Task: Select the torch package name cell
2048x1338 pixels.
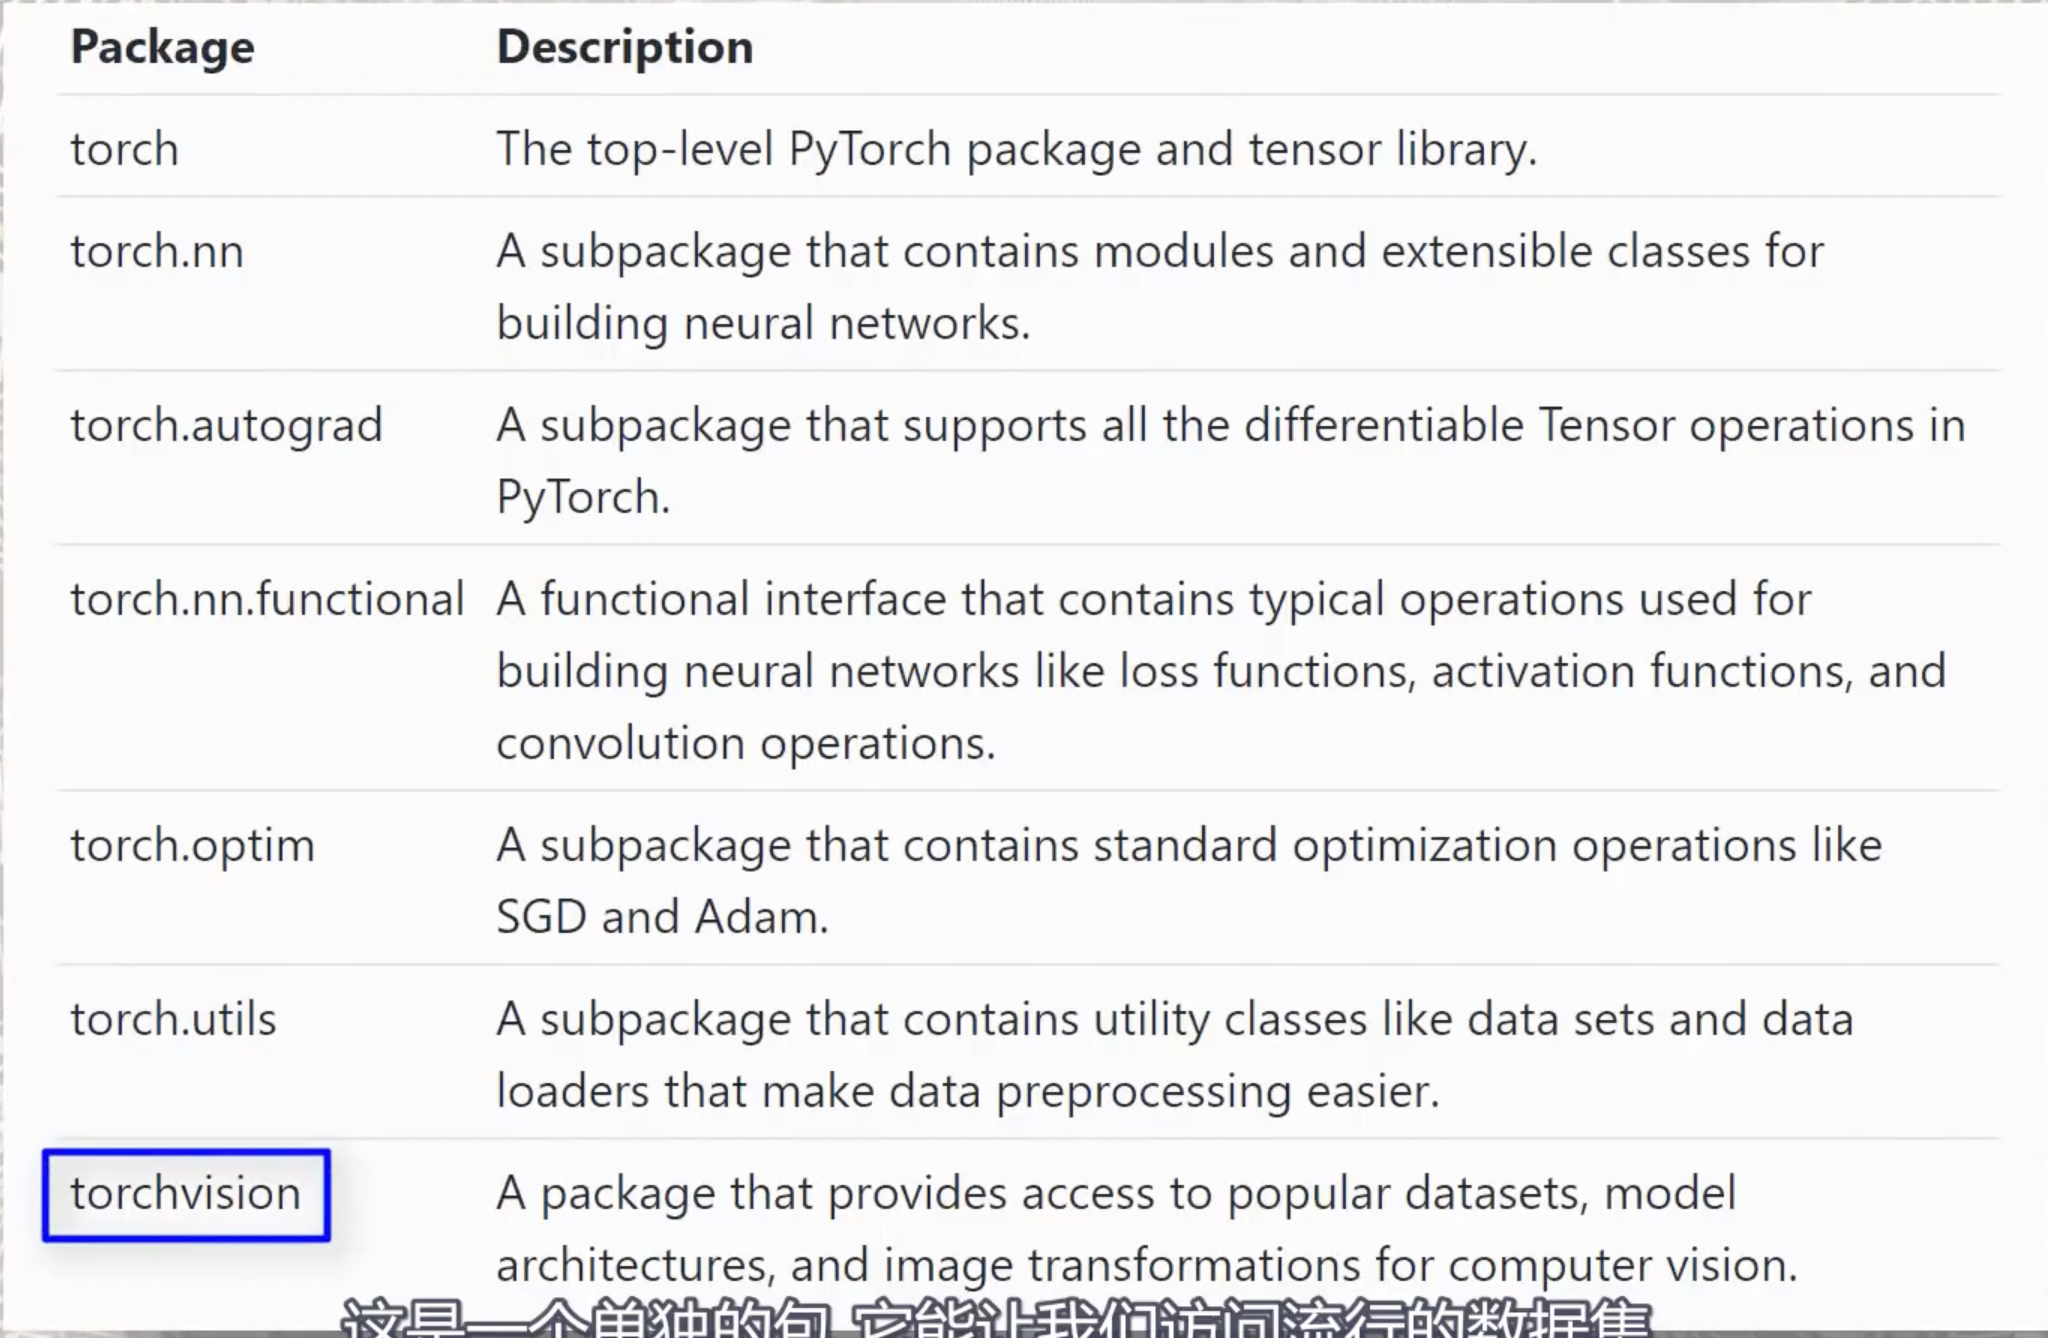Action: 124,149
